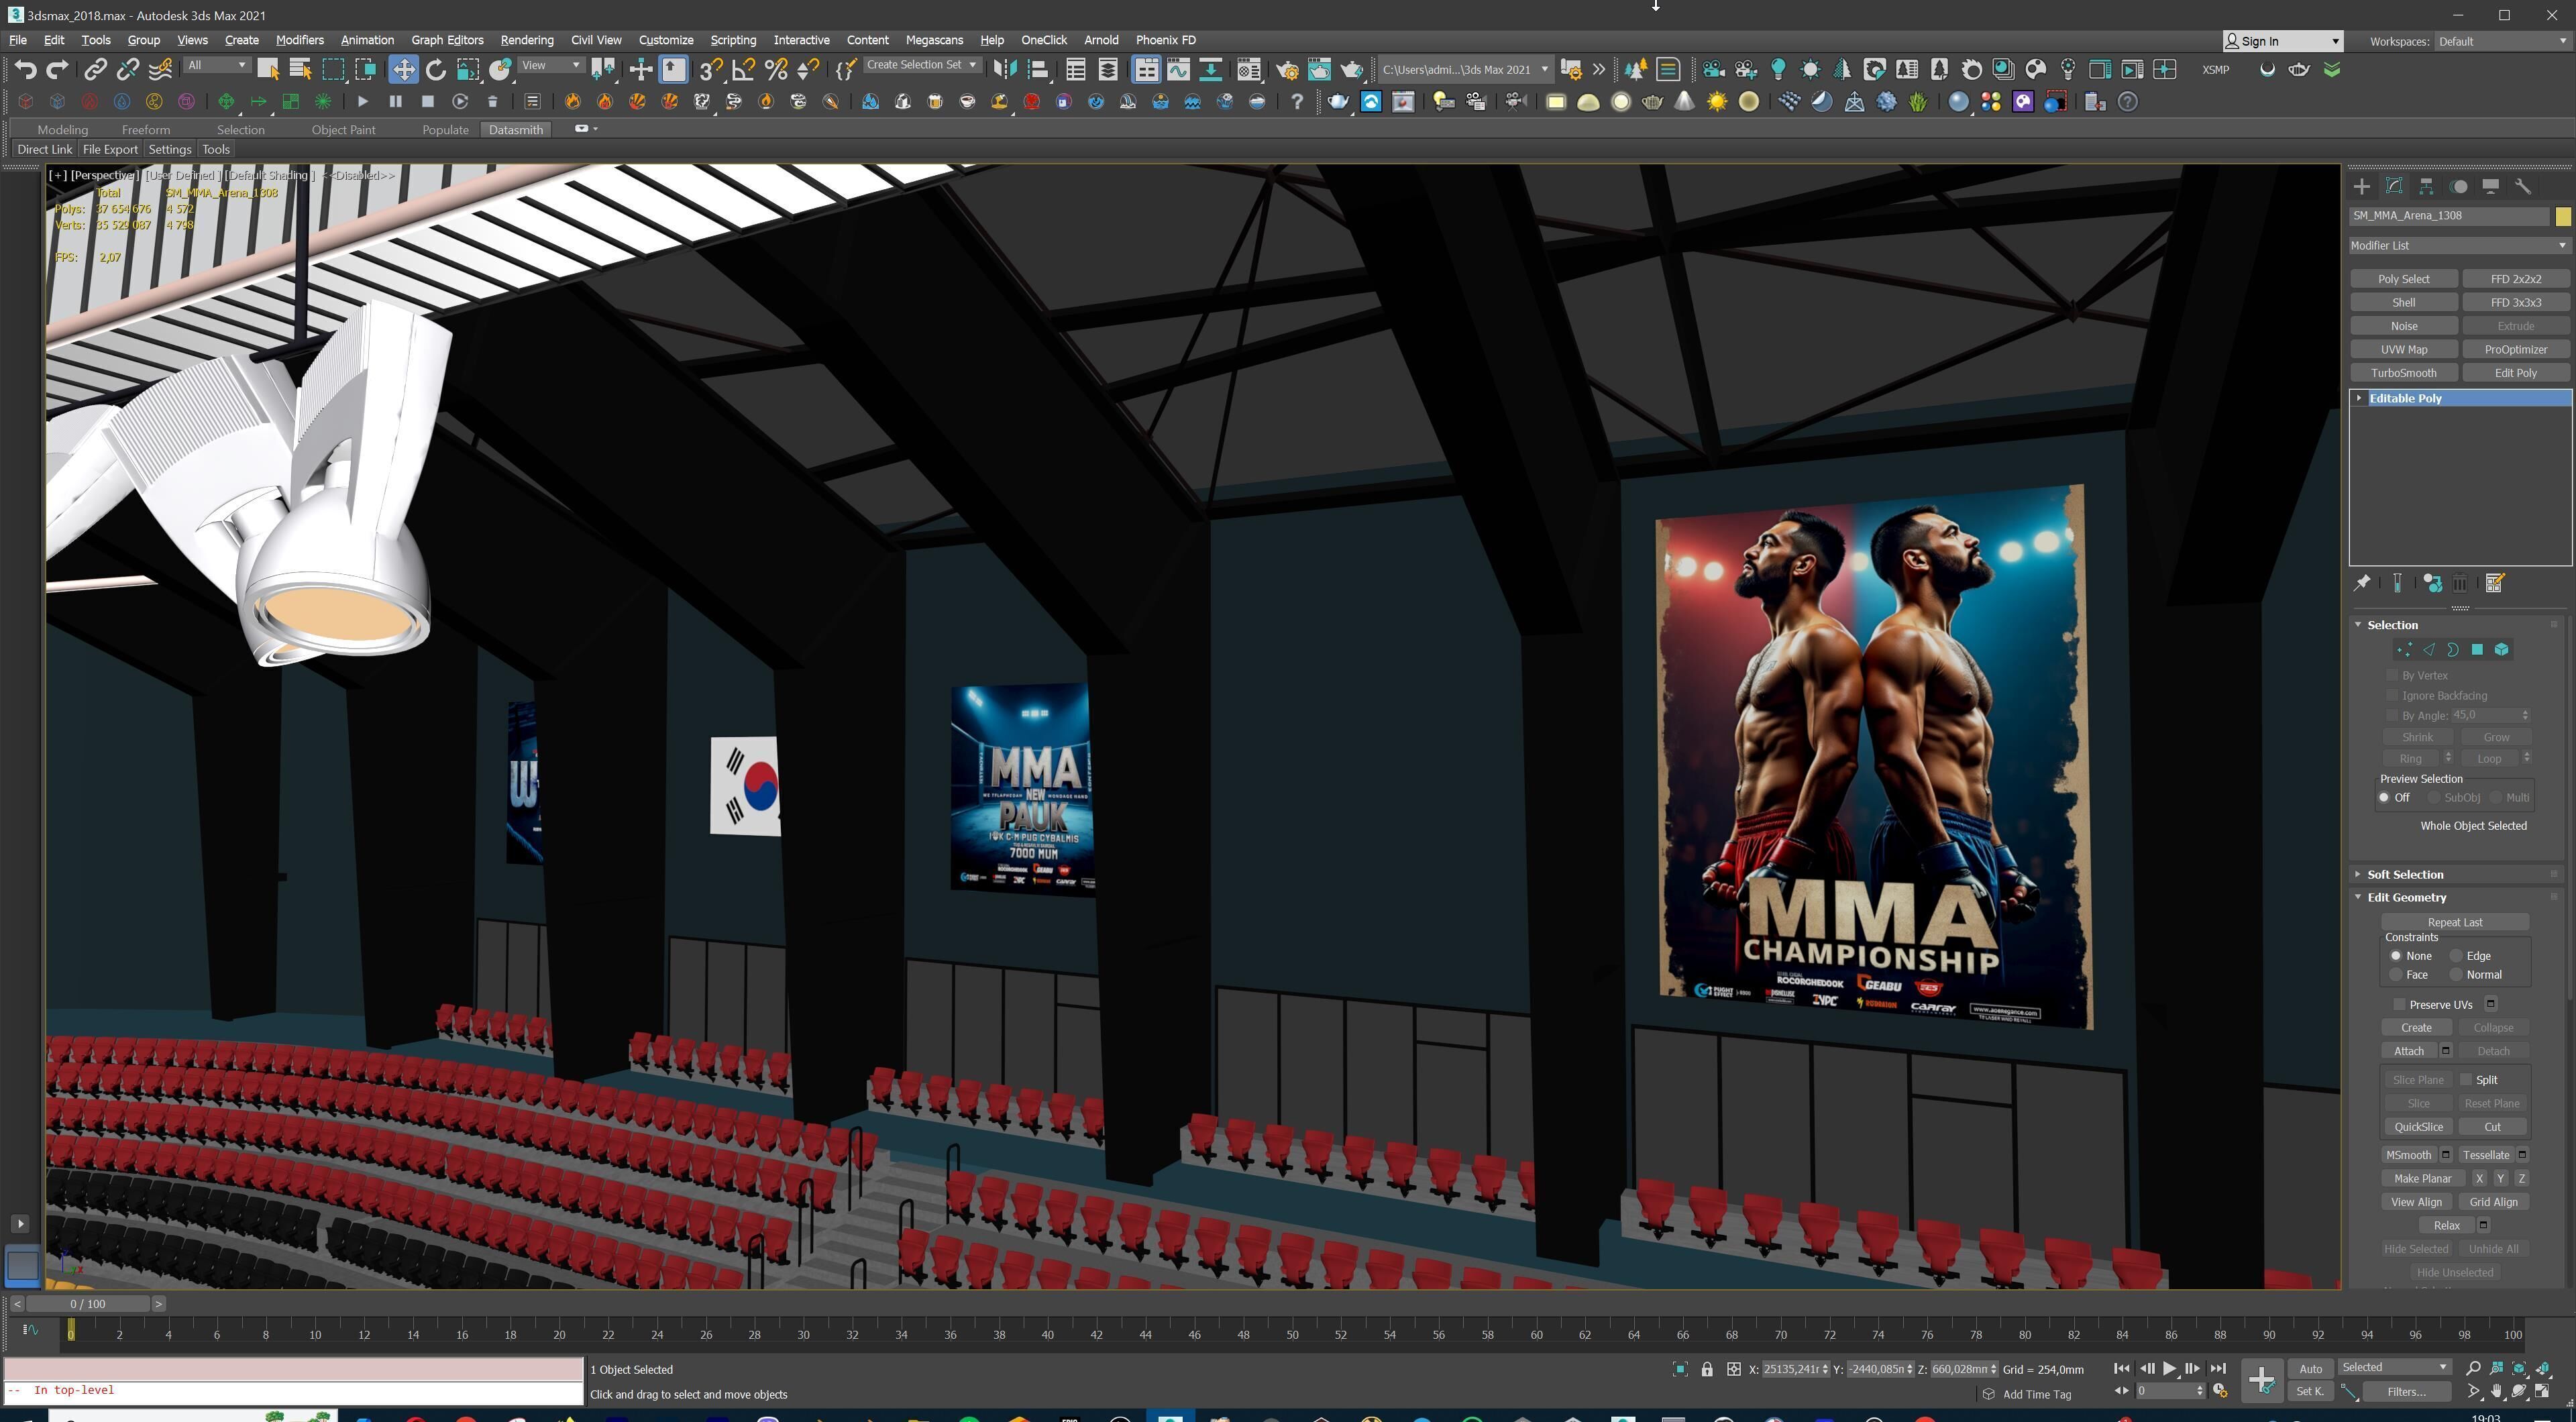Choose the Bind to Space Warp tool
The width and height of the screenshot is (2576, 1422).
[x=160, y=69]
